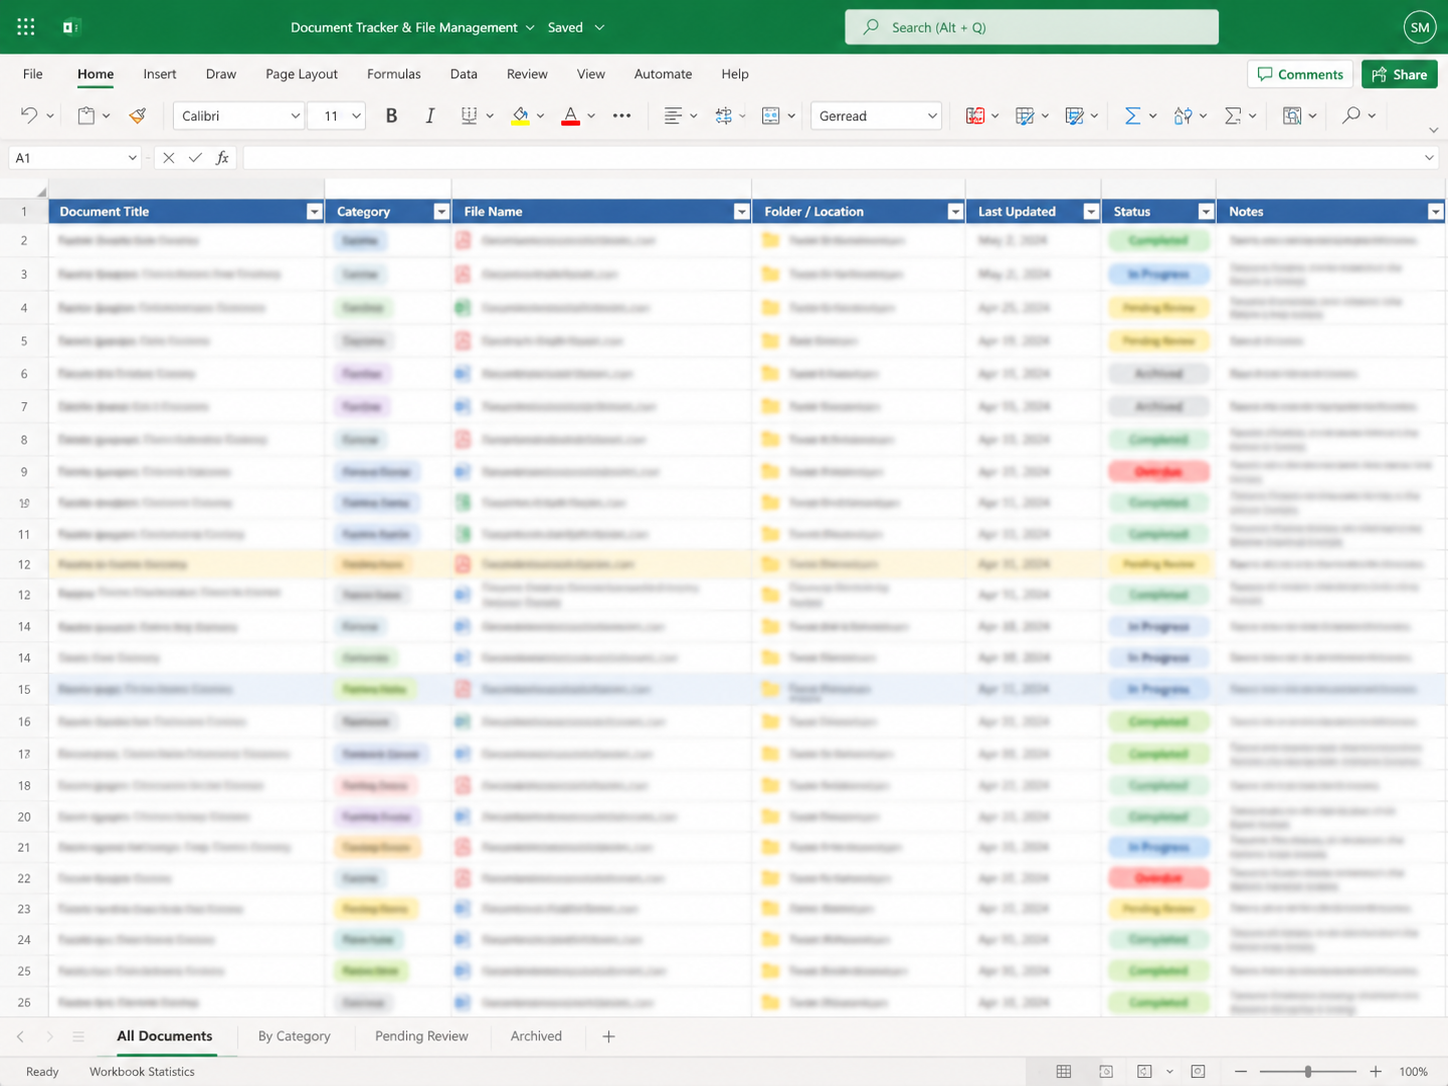Open the Pending Review sheet tab
1448x1086 pixels.
point(421,1036)
